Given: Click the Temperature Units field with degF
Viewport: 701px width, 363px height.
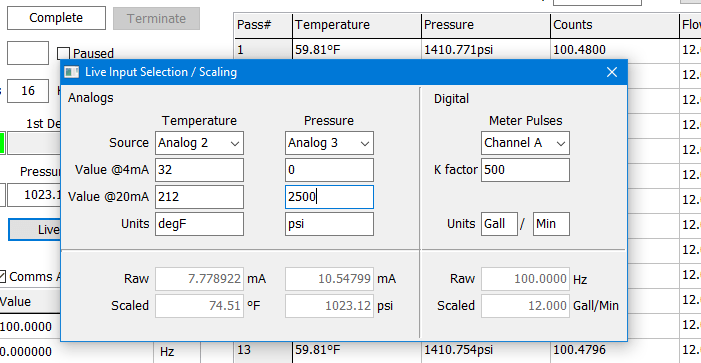Looking at the screenshot, I should tap(199, 224).
